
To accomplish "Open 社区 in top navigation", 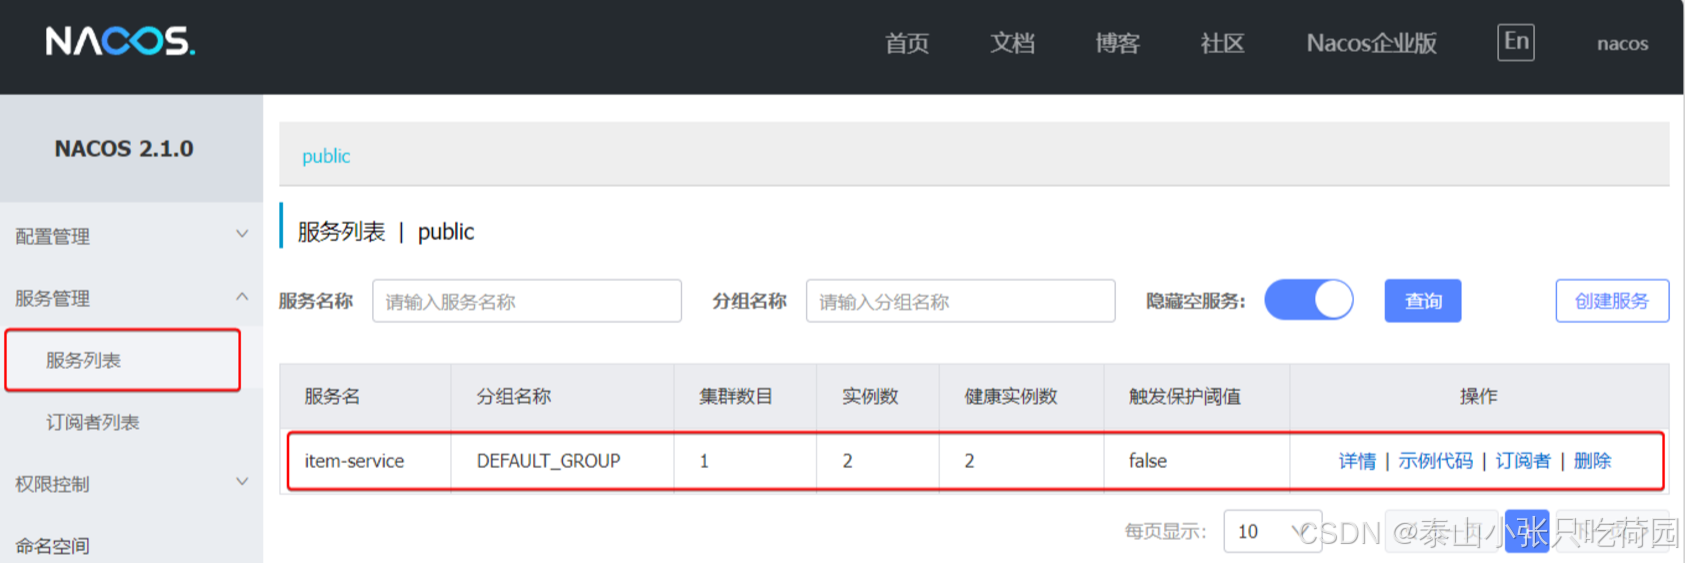I will (1222, 43).
